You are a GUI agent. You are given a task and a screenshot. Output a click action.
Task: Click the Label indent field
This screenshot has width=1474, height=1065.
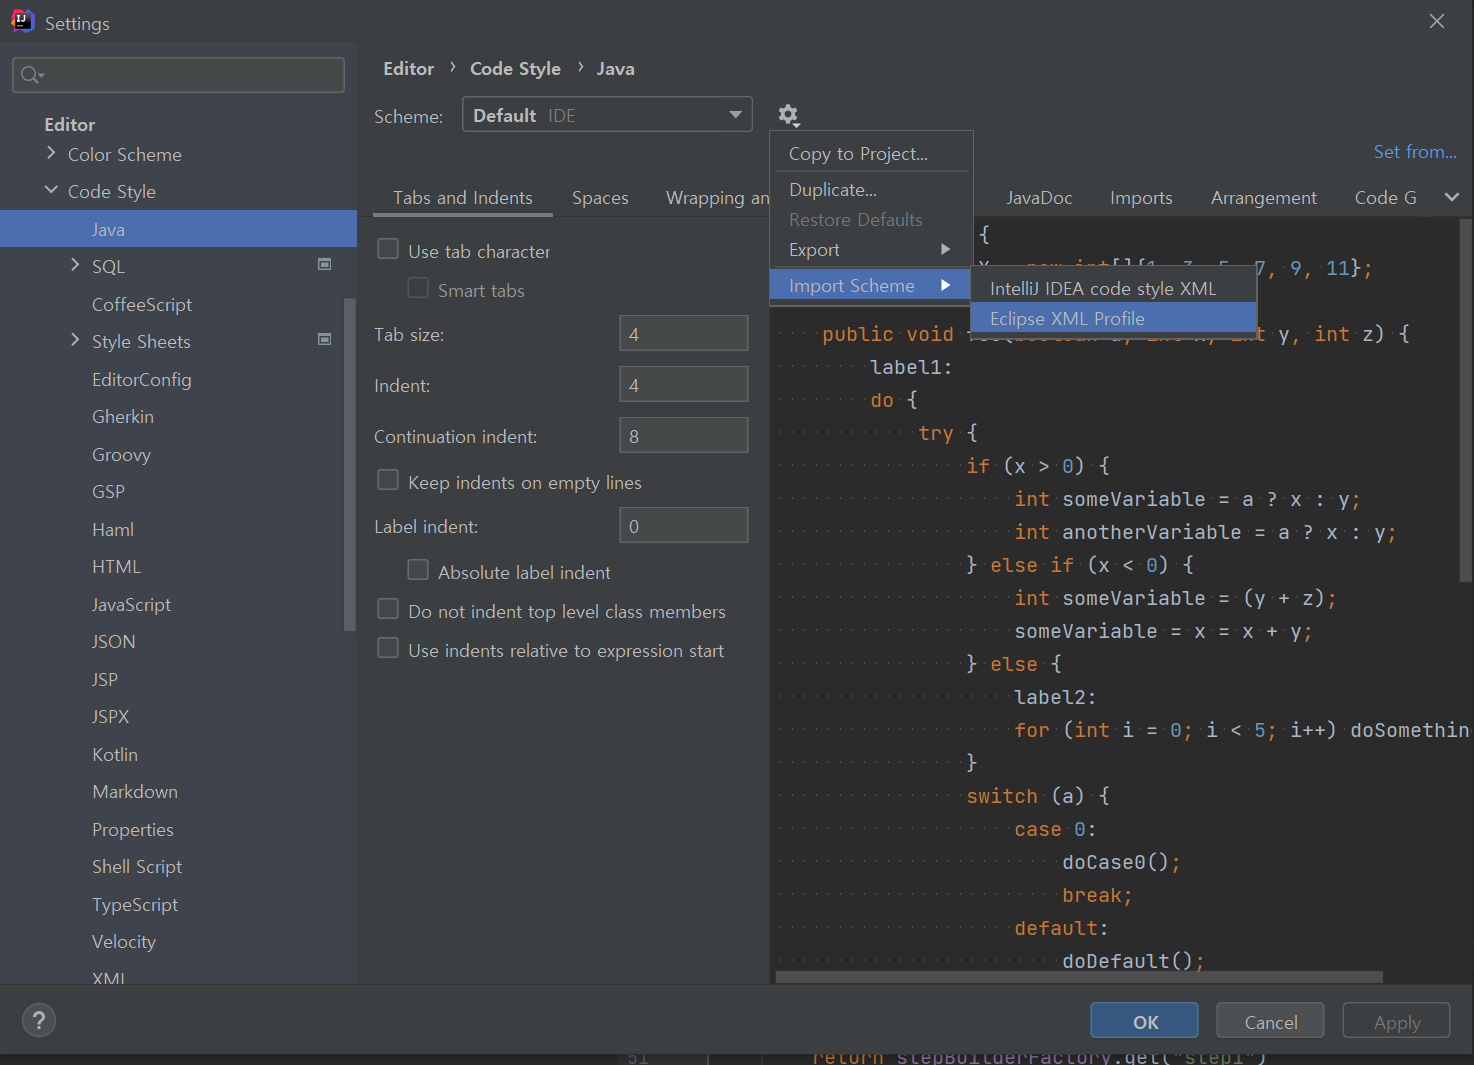click(x=684, y=526)
